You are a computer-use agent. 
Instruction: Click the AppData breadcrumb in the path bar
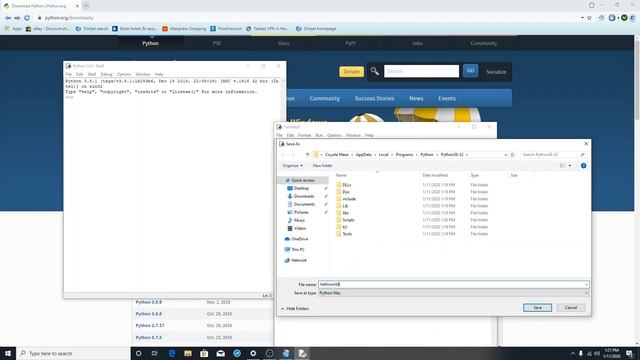(x=364, y=155)
